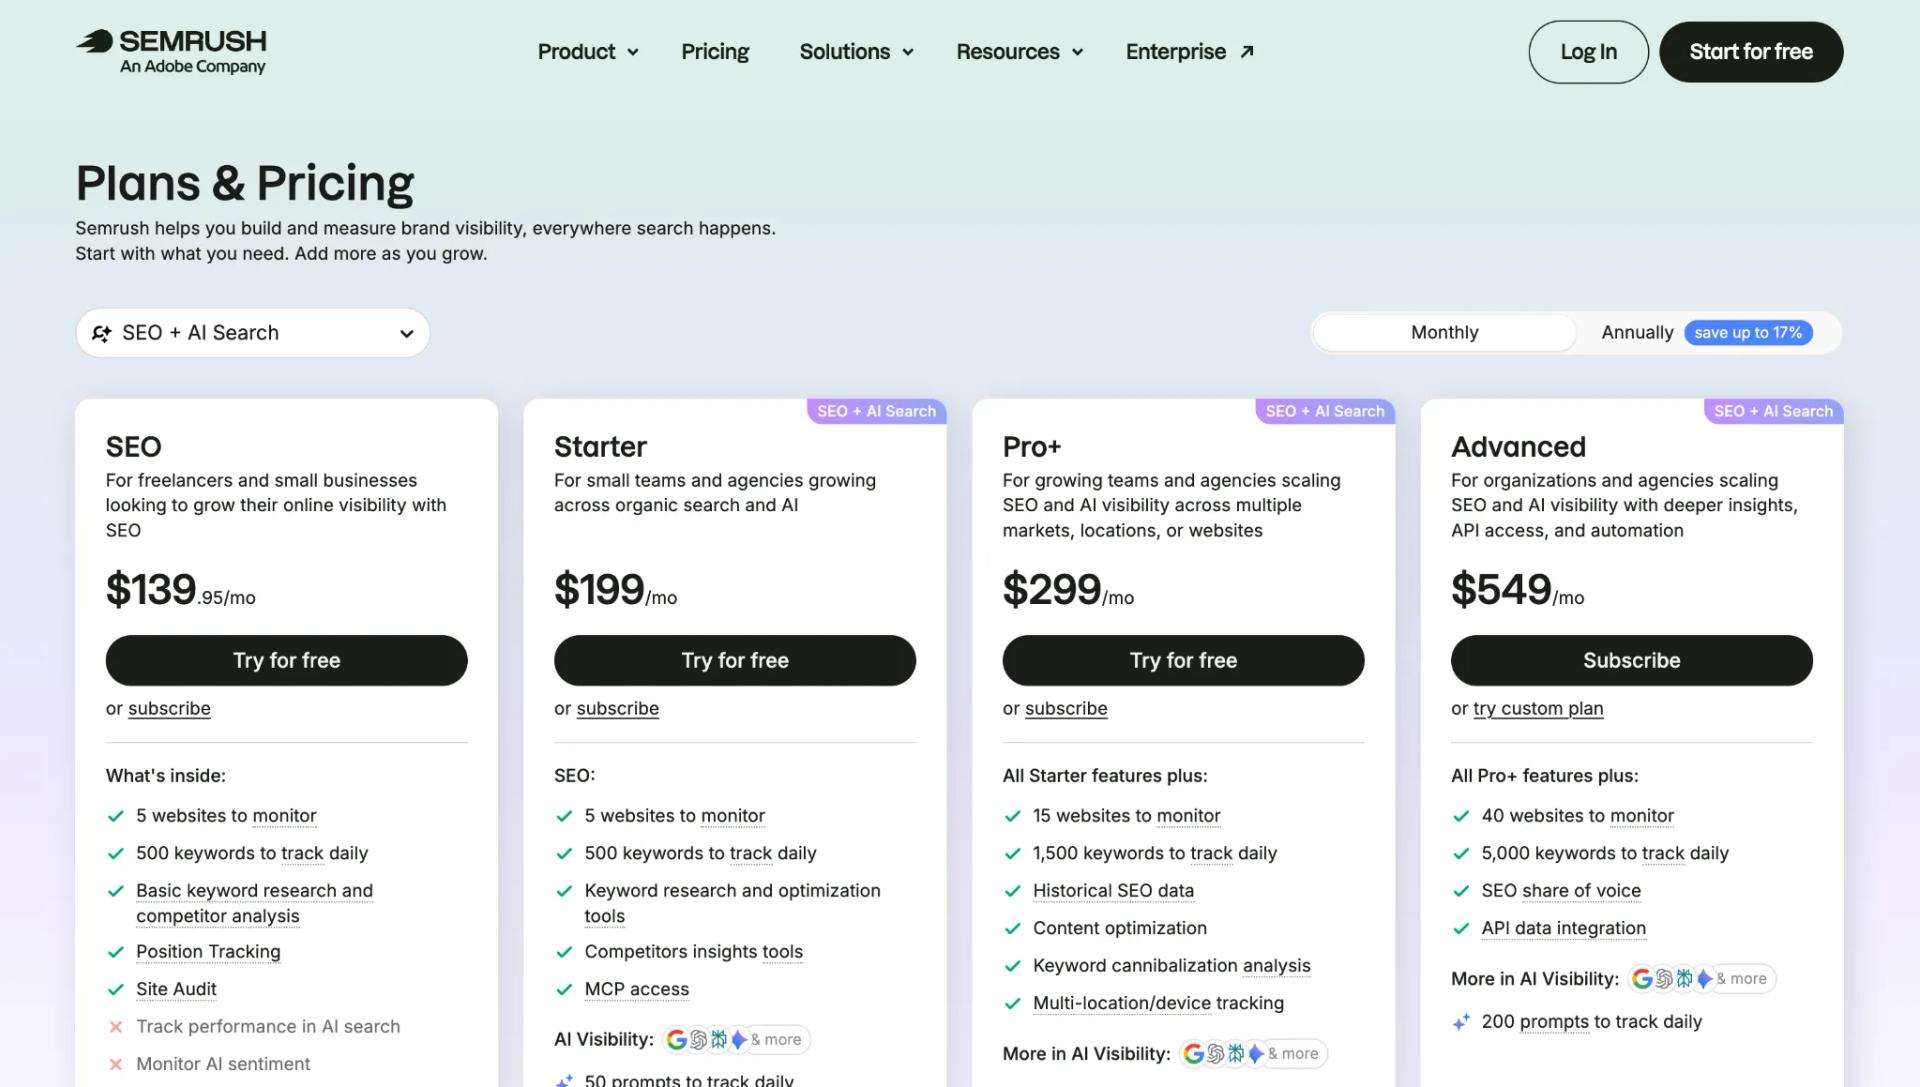The width and height of the screenshot is (1920, 1087).
Task: Click SEO + AI Search tag on Advanced card
Action: [x=1773, y=412]
